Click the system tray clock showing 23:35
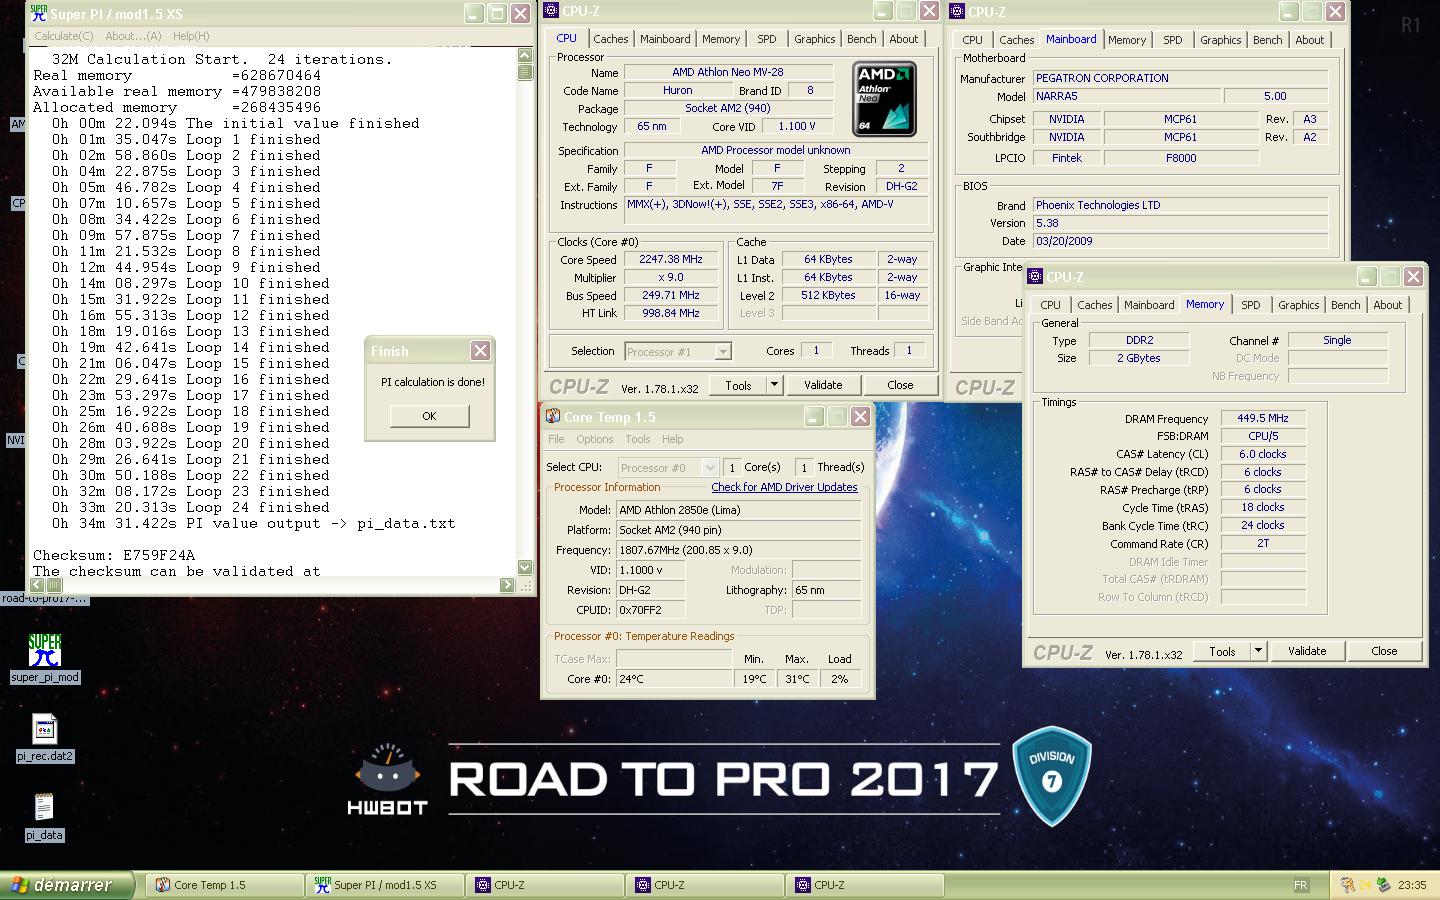The image size is (1440, 900). click(x=1412, y=885)
